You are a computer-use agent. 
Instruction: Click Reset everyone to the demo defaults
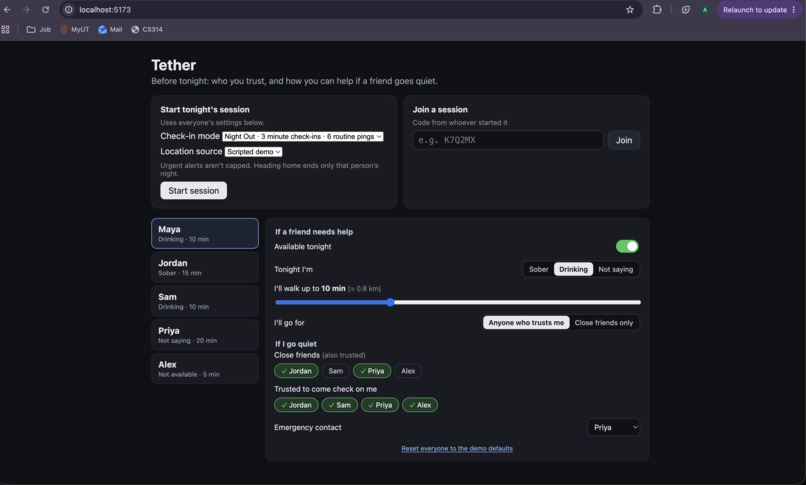[x=457, y=449]
